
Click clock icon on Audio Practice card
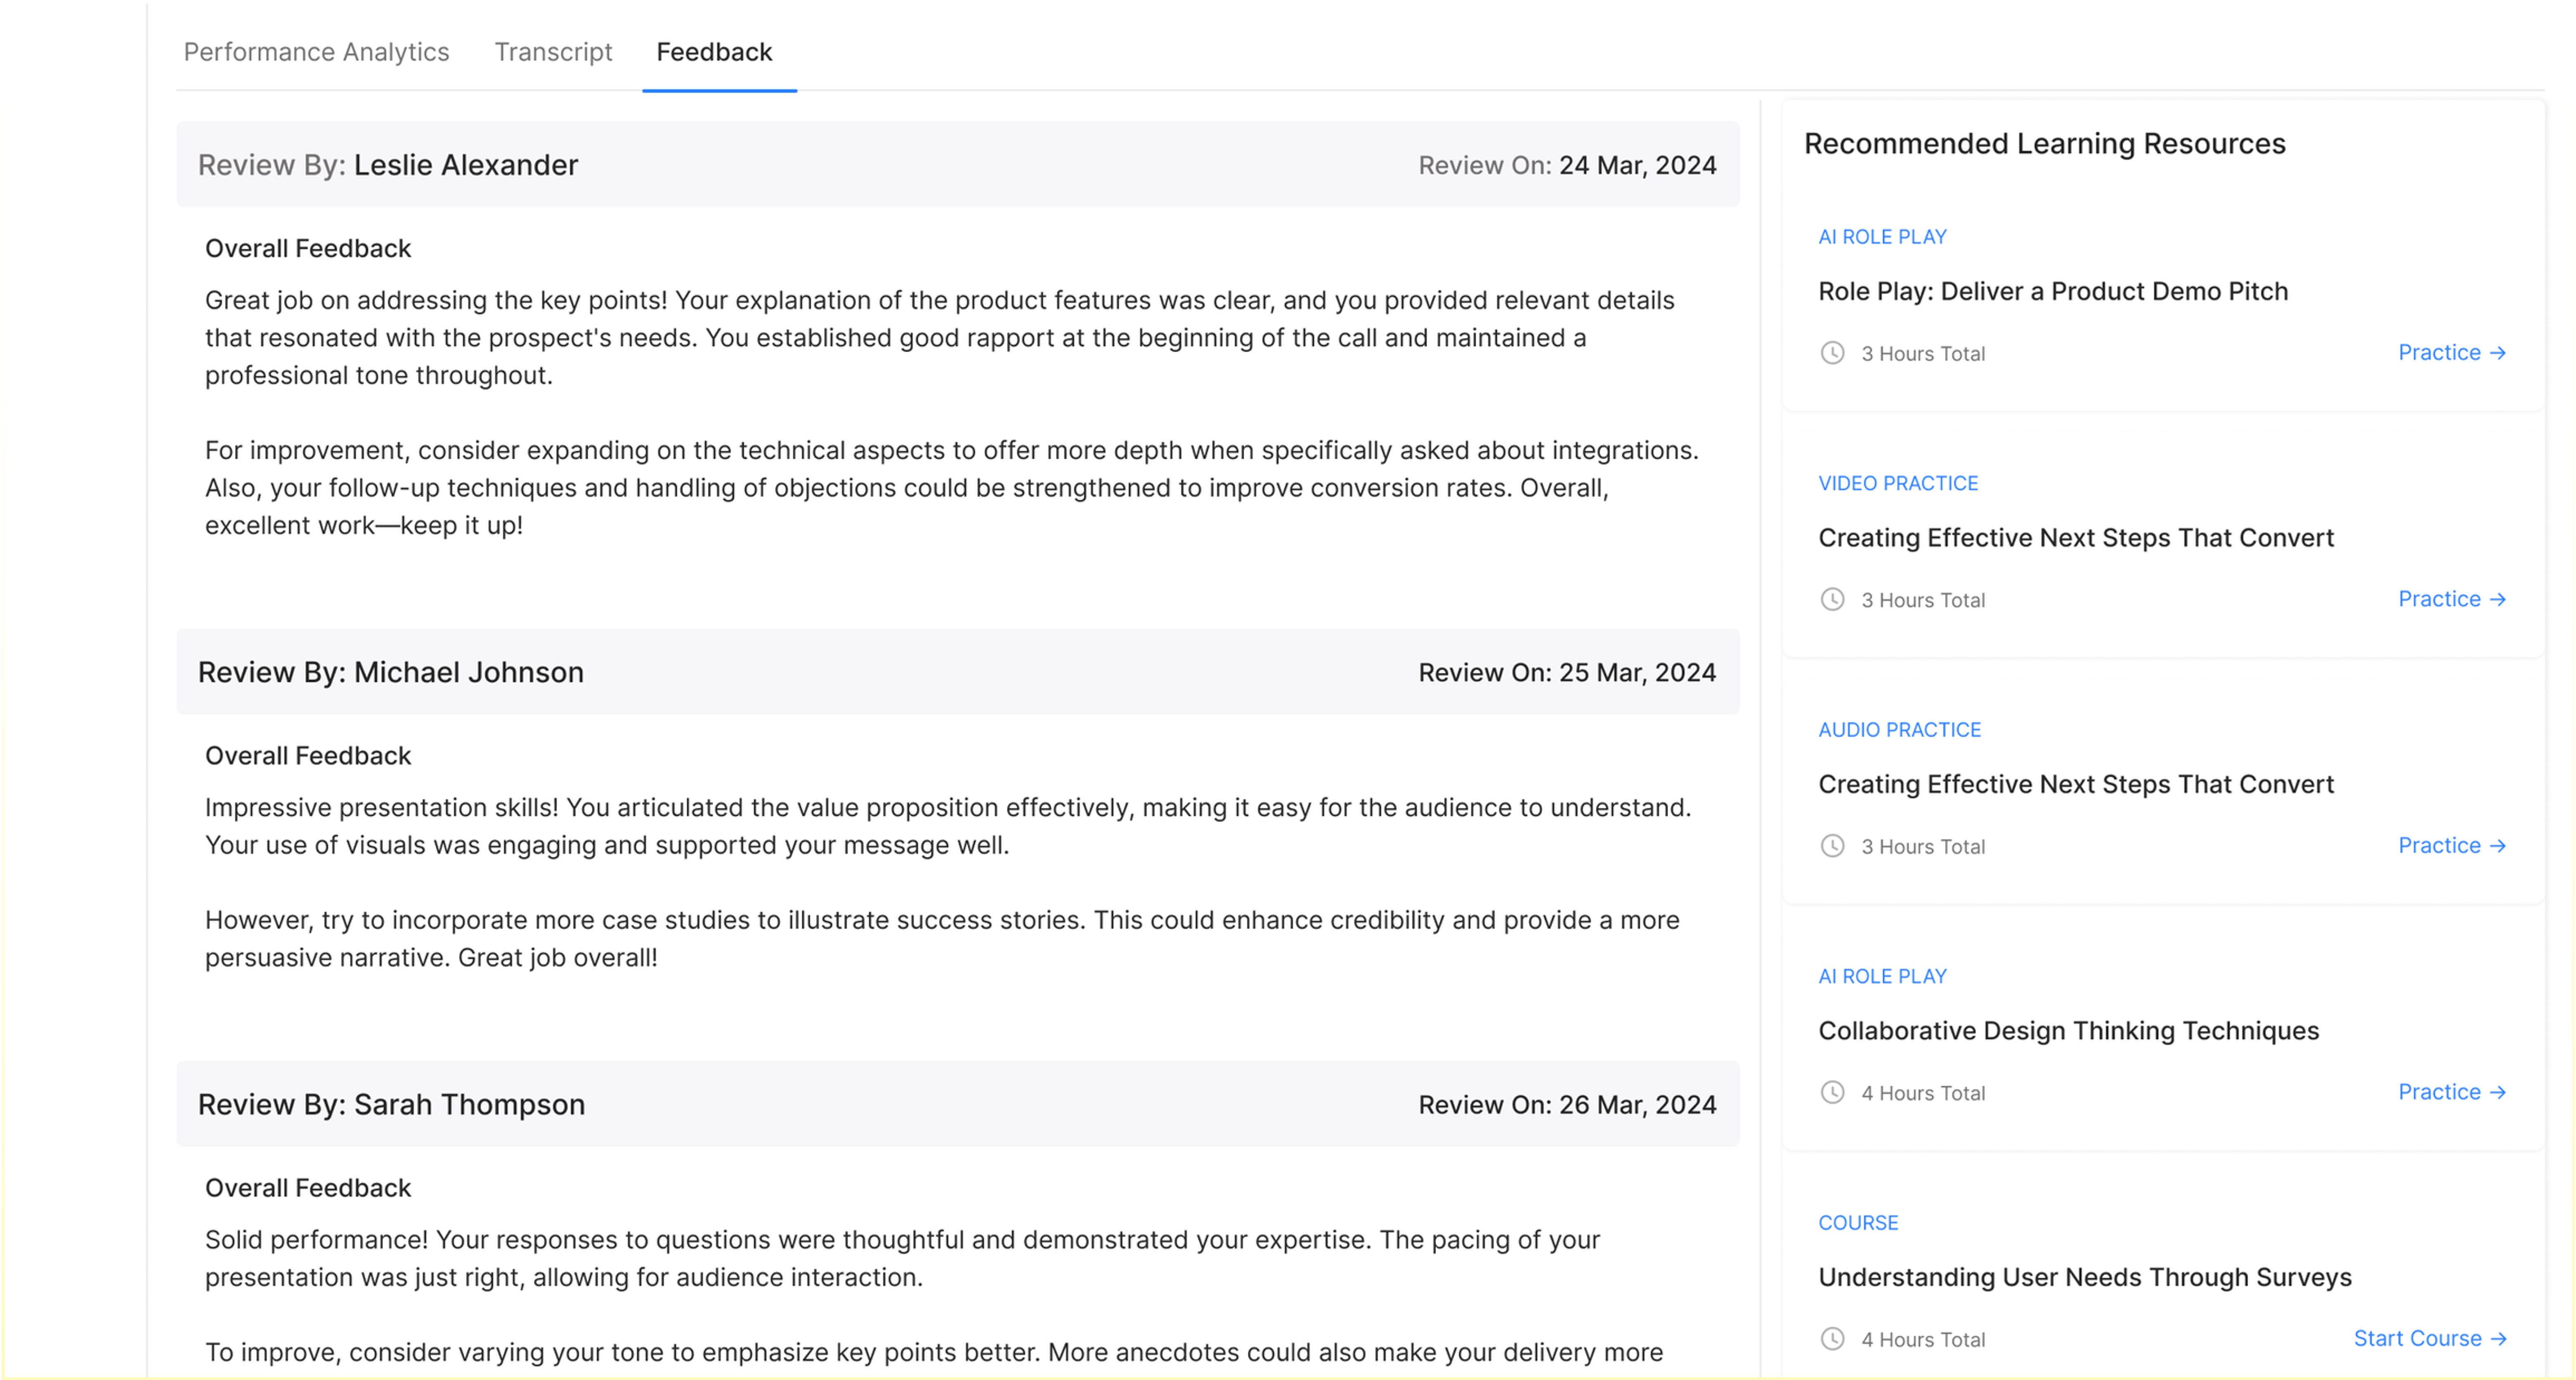point(1832,846)
